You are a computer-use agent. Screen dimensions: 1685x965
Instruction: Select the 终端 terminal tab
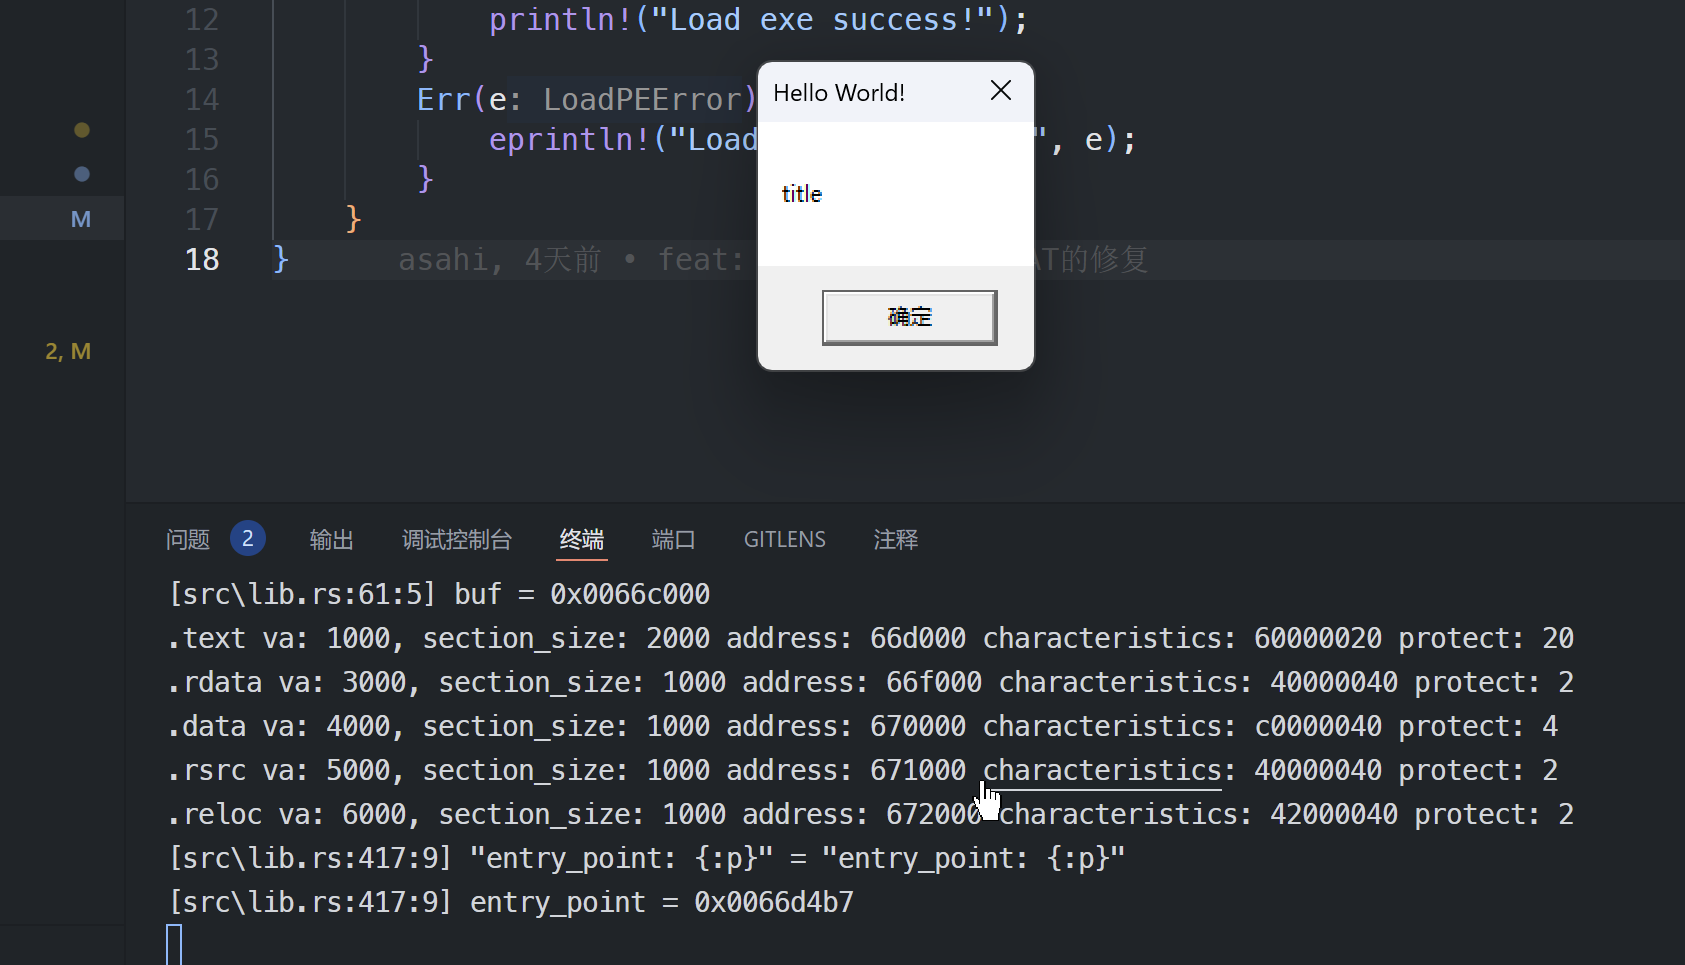pyautogui.click(x=581, y=540)
